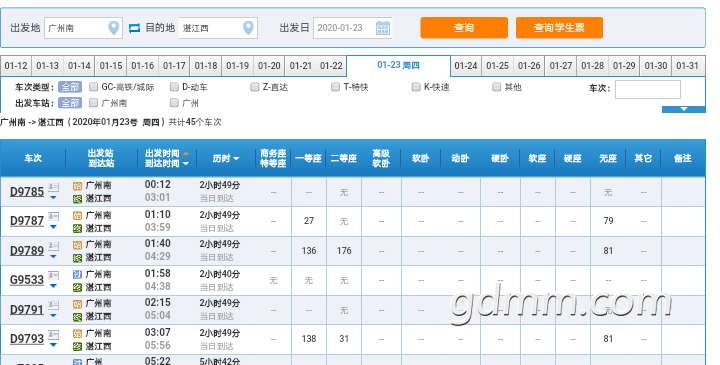
Task: Click the destination location pin icon
Action: pos(248,28)
